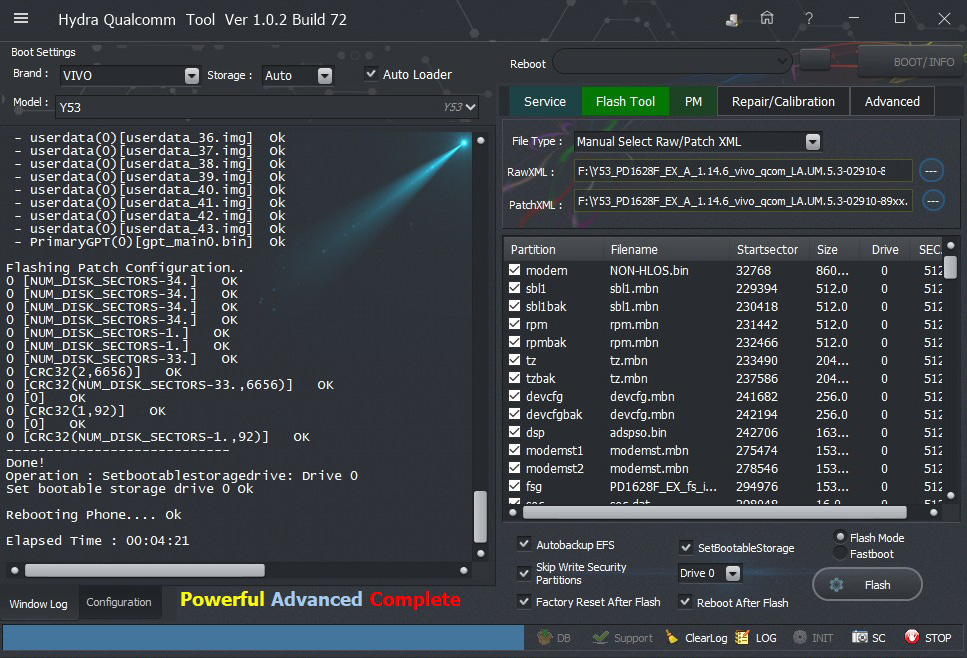Toggle SetBootableStorage checkbox
Screen dimensions: 967x658
coord(685,547)
